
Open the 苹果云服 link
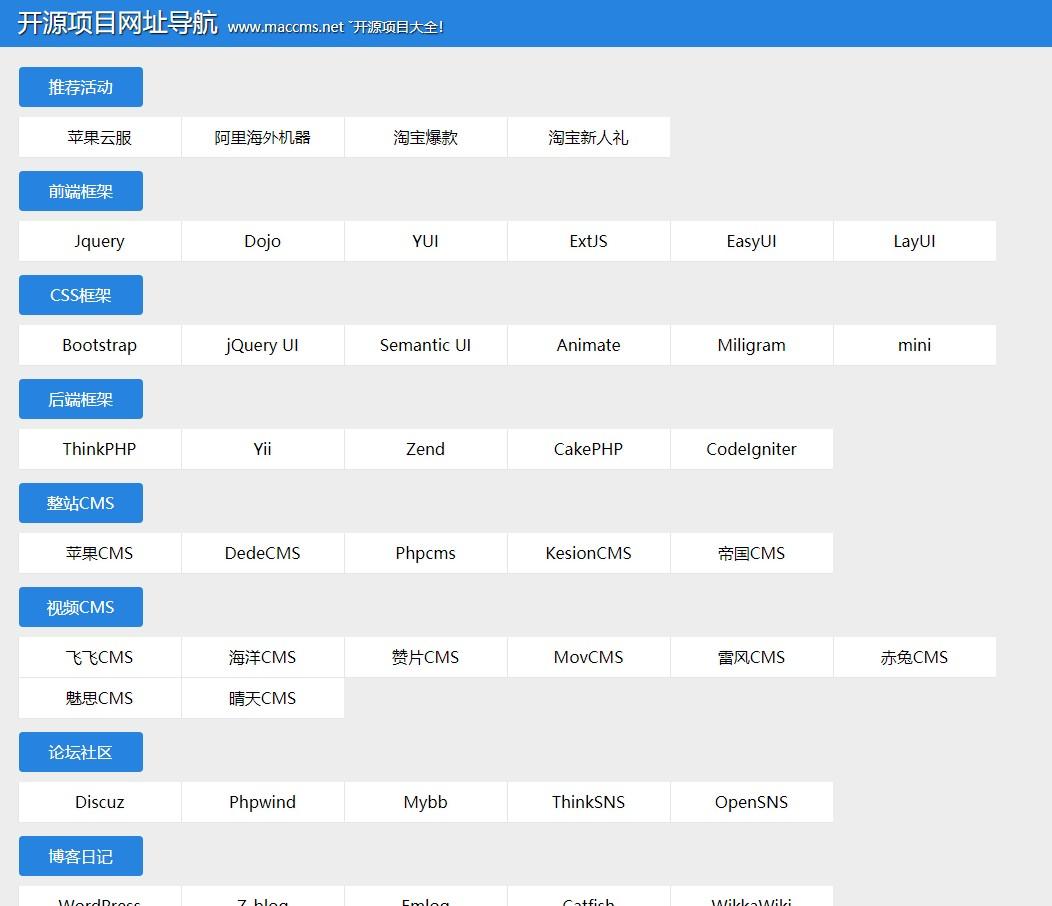[x=100, y=137]
